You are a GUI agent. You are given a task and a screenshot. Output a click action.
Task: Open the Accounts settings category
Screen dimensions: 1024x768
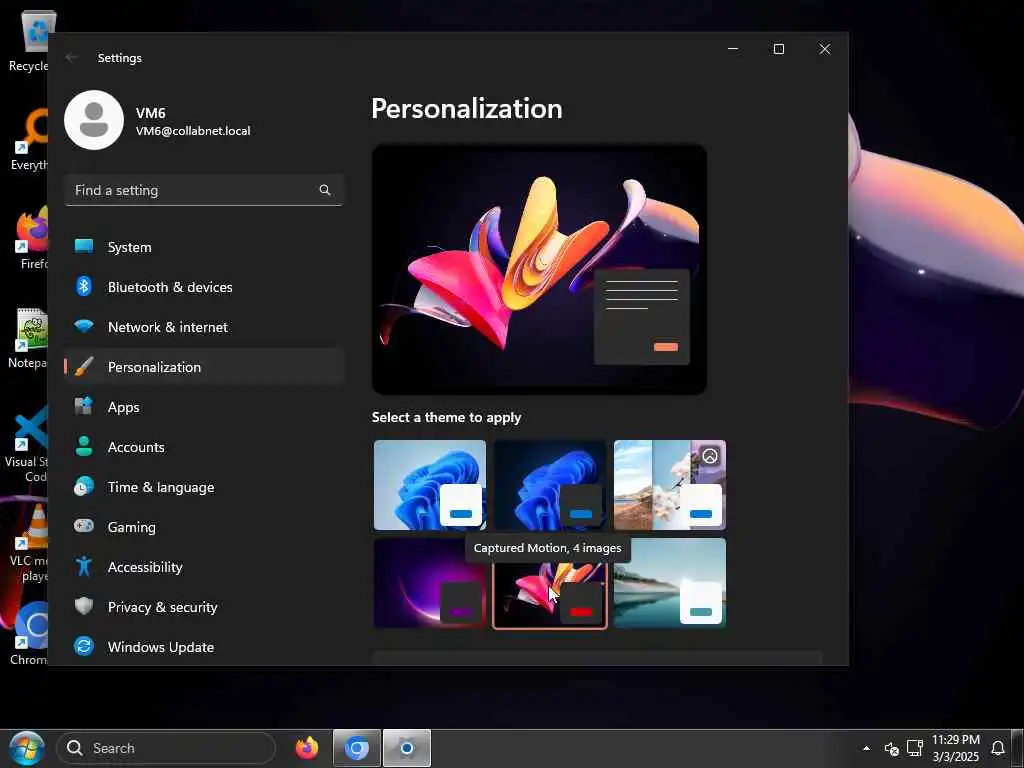[204, 447]
